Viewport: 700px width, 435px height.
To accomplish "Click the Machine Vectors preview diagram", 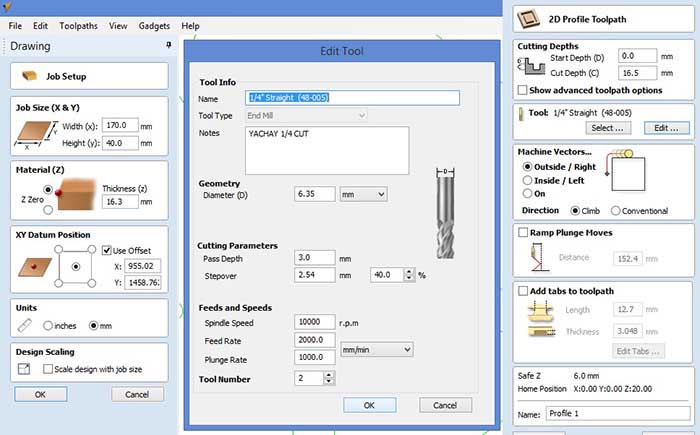I will (x=625, y=170).
